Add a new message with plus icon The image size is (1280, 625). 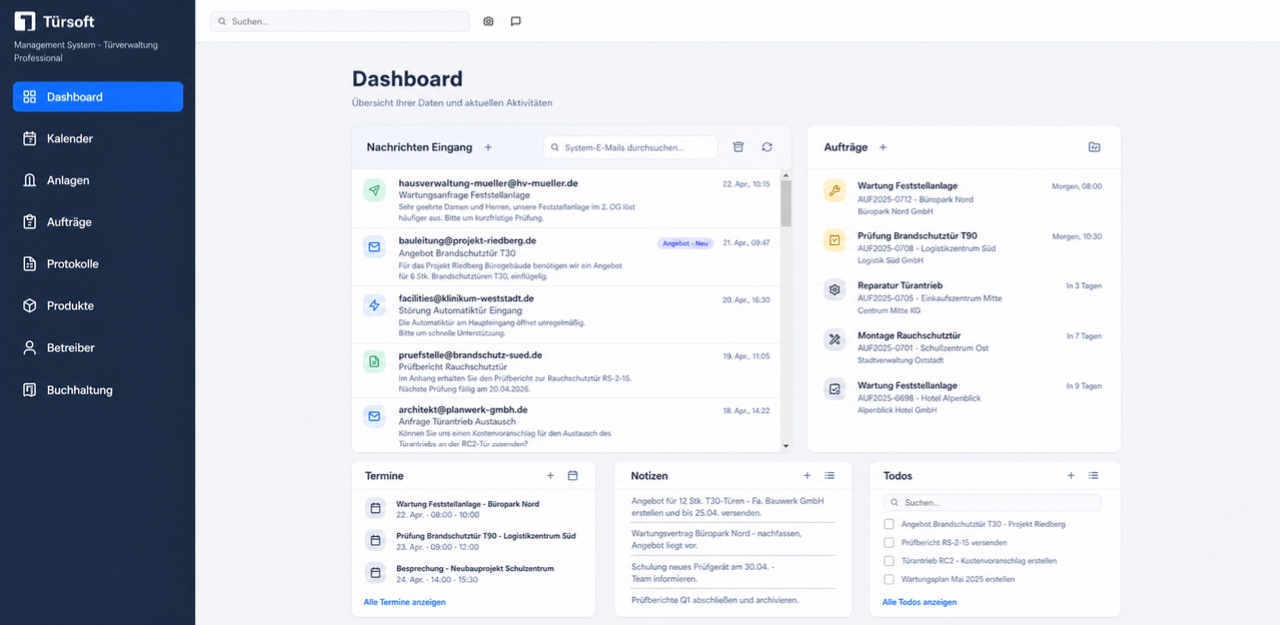coord(488,147)
